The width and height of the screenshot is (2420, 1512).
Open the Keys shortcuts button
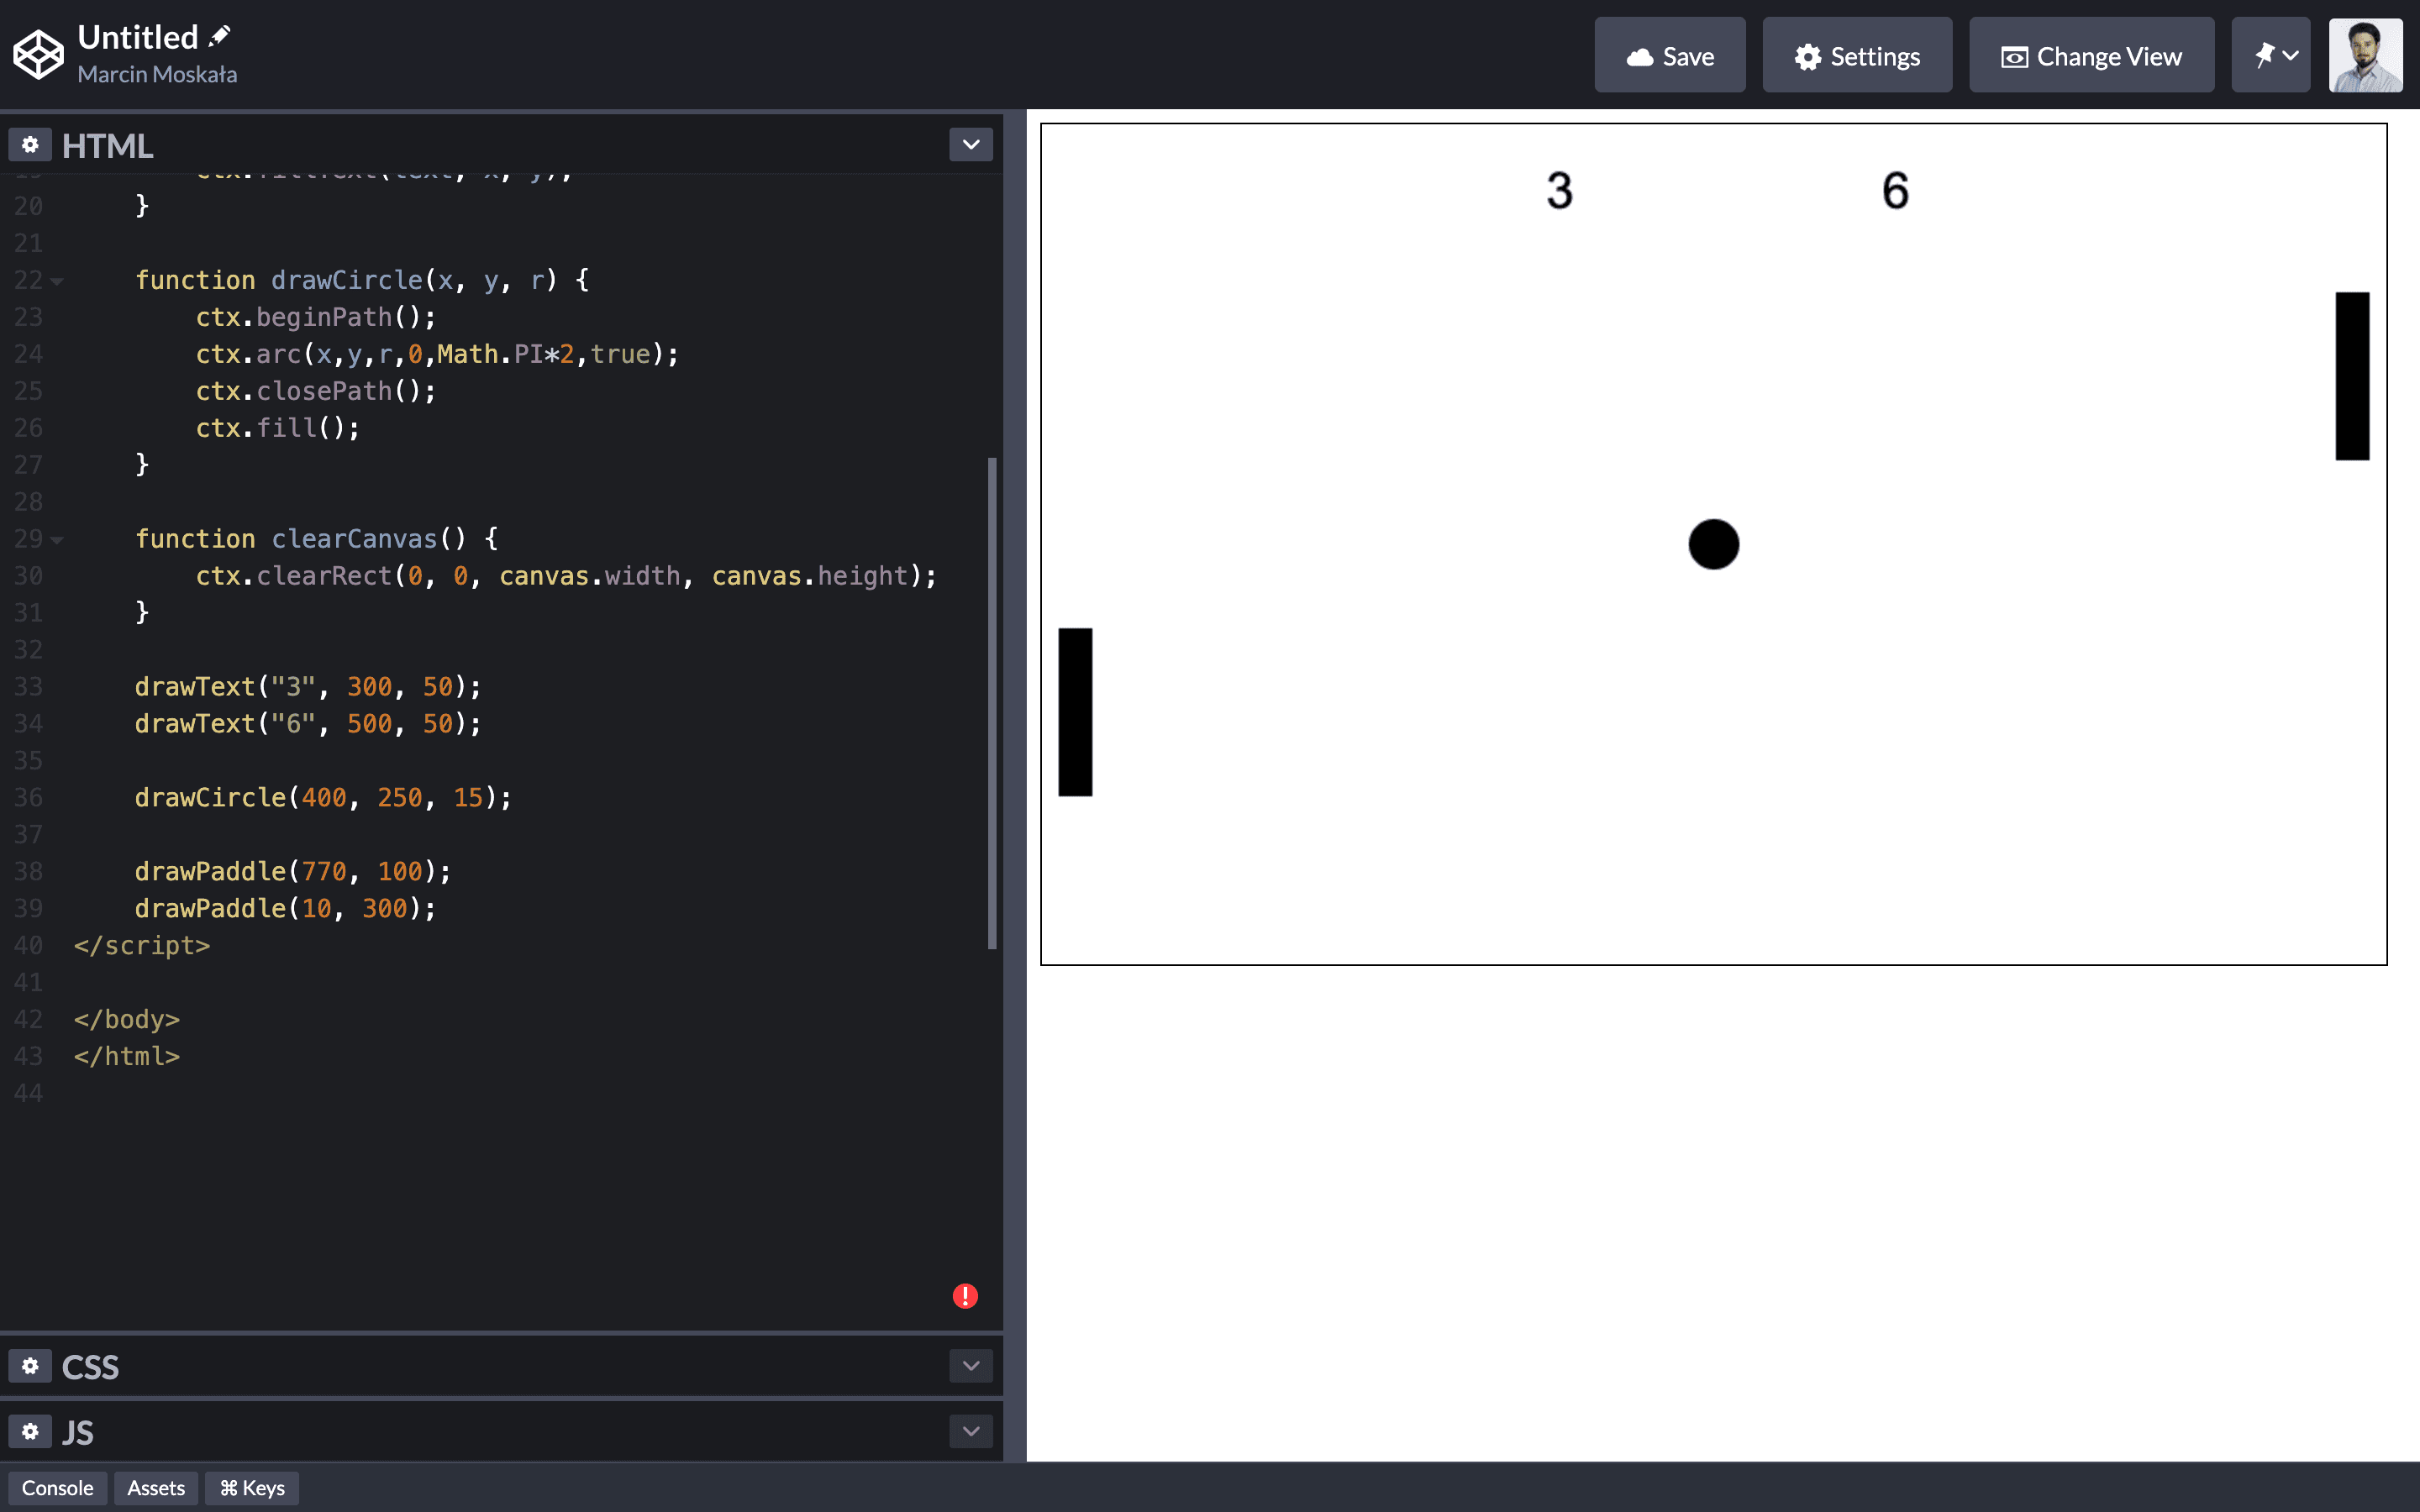(252, 1488)
